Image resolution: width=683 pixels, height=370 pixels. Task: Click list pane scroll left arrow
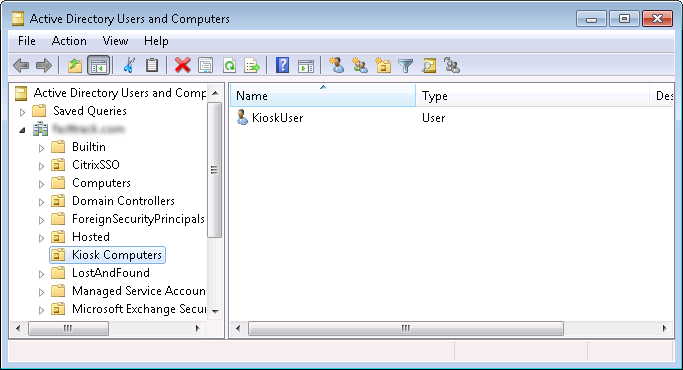[x=238, y=328]
